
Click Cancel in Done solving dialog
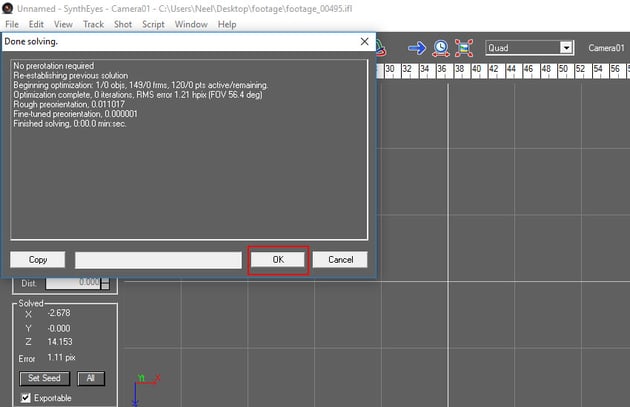point(340,260)
